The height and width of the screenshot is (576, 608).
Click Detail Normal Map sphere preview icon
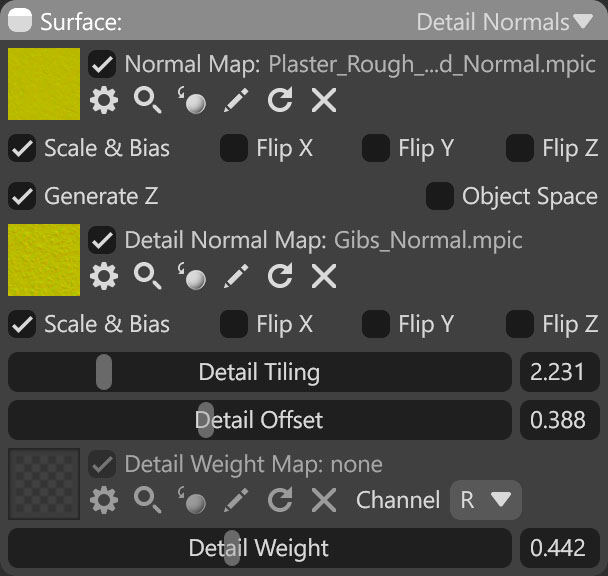[x=191, y=276]
